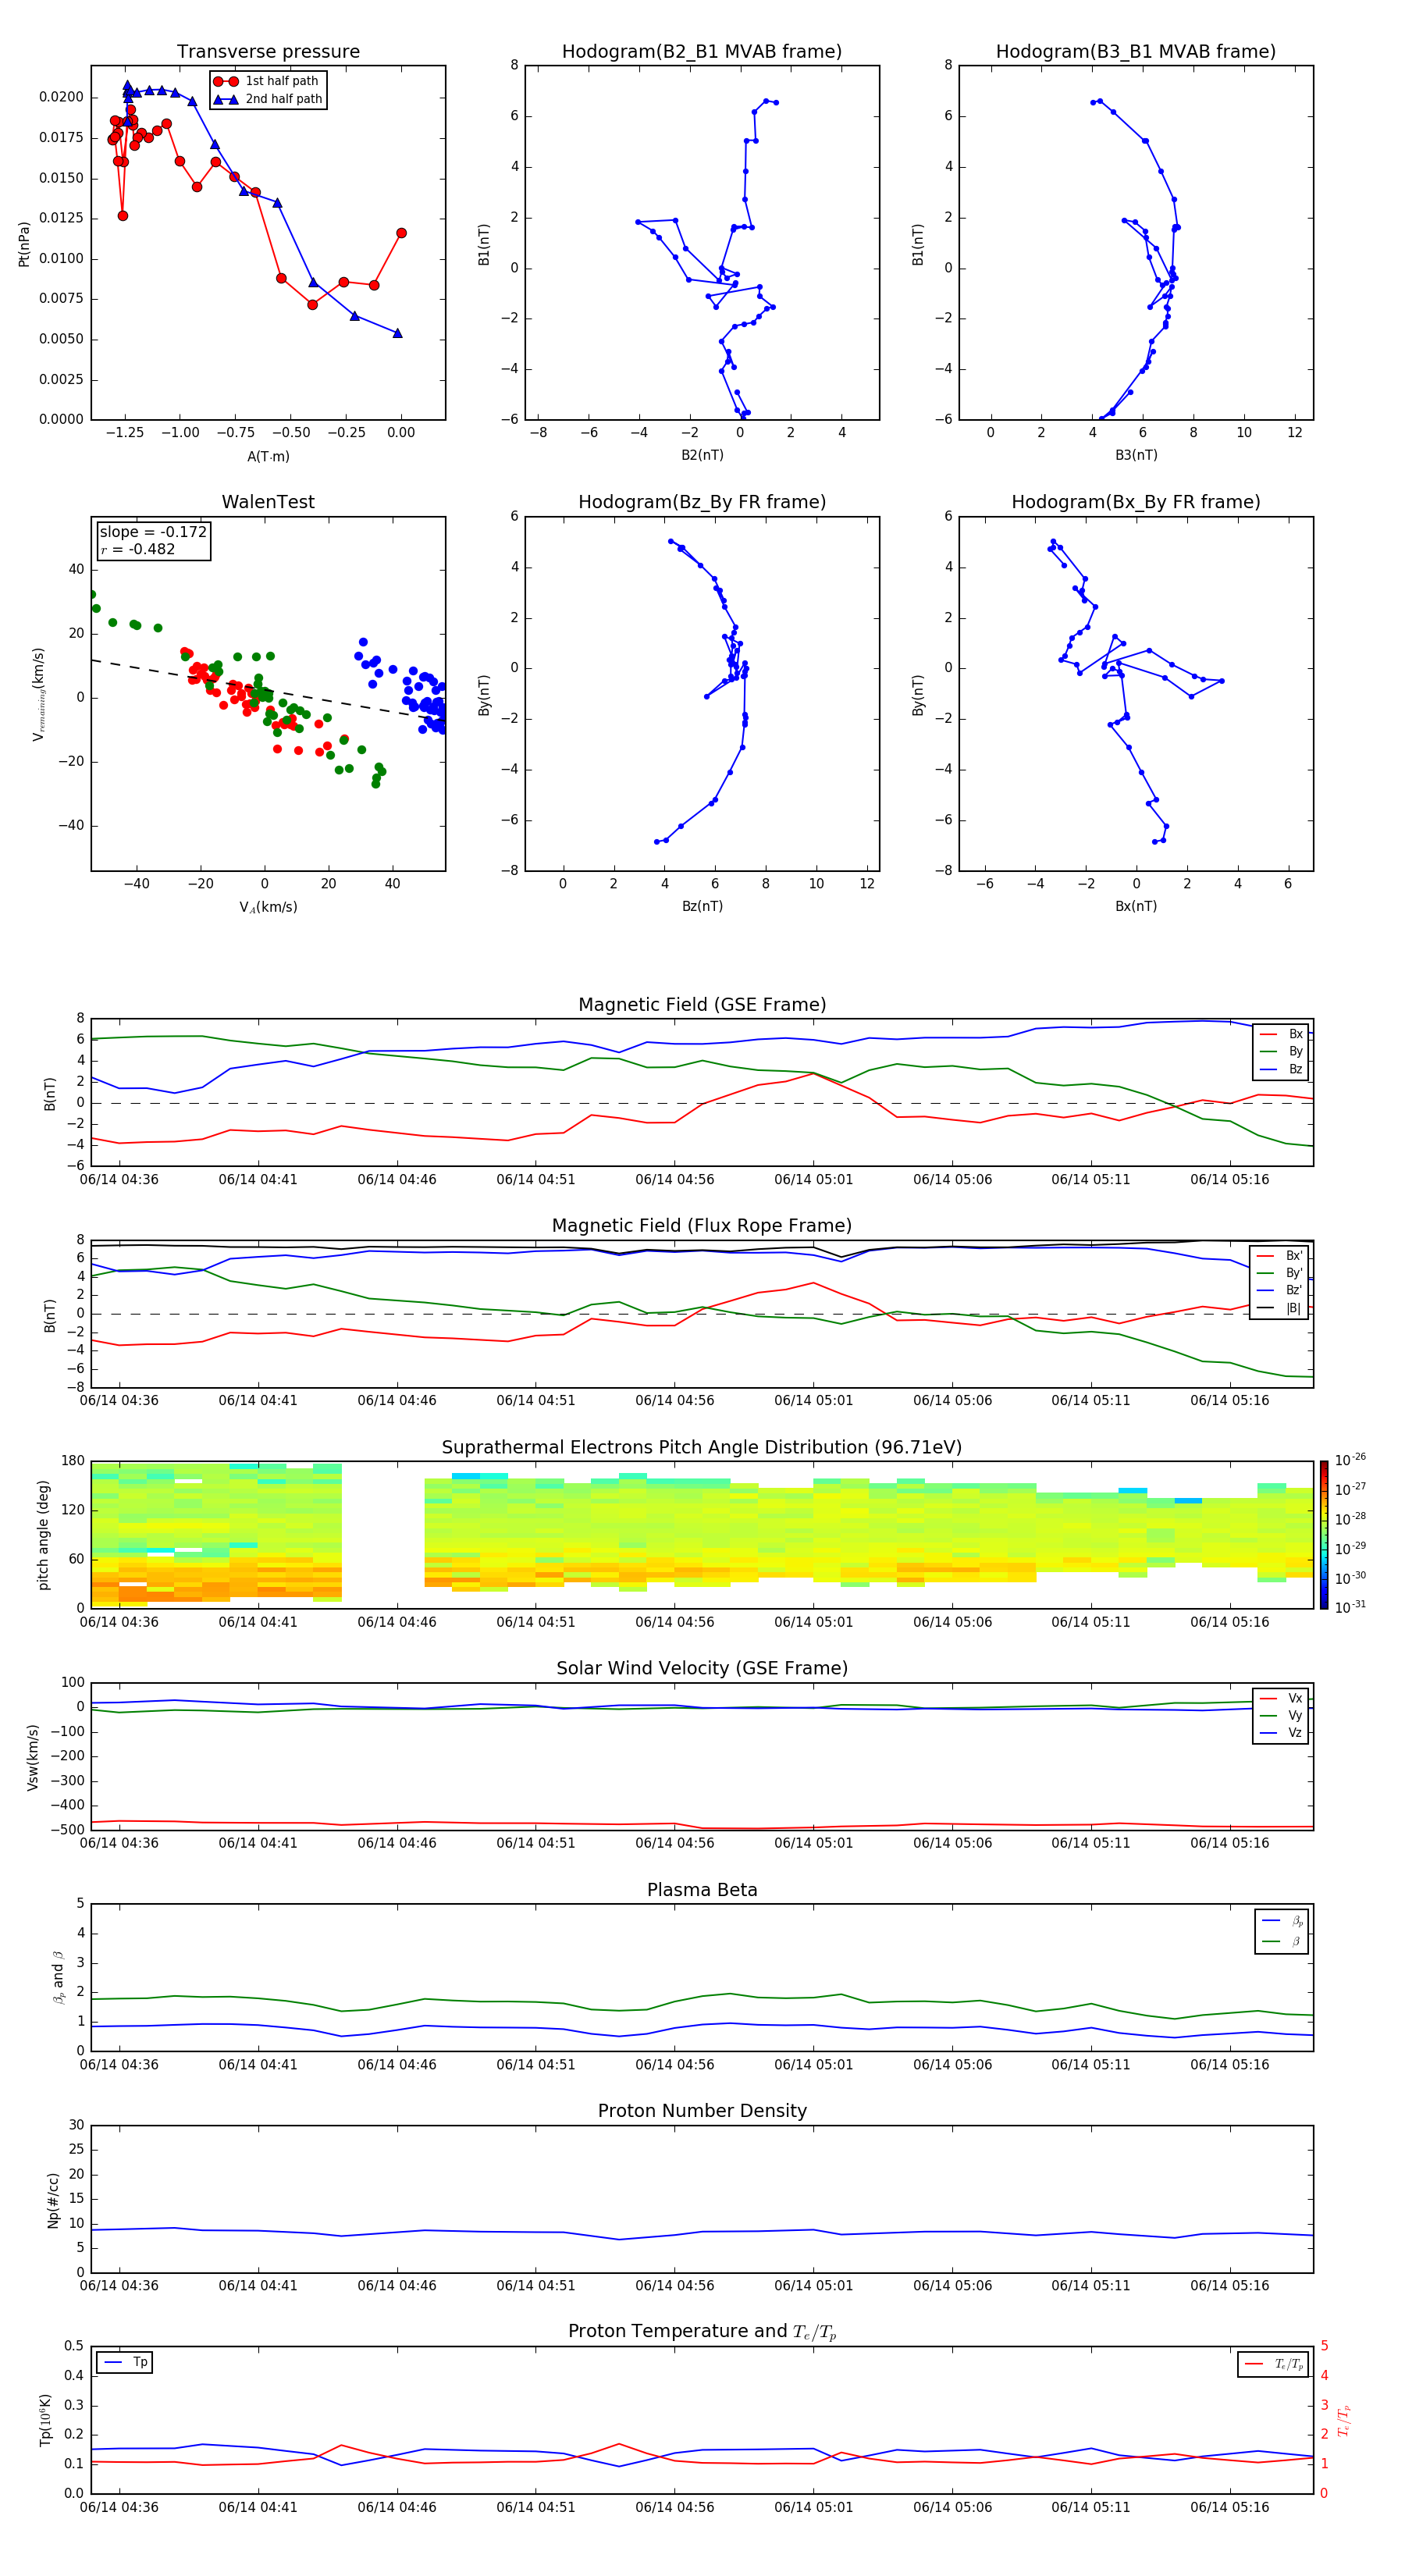
Task: Click the Bz legend entry in GSE magnetic field
Action: tap(1281, 1069)
